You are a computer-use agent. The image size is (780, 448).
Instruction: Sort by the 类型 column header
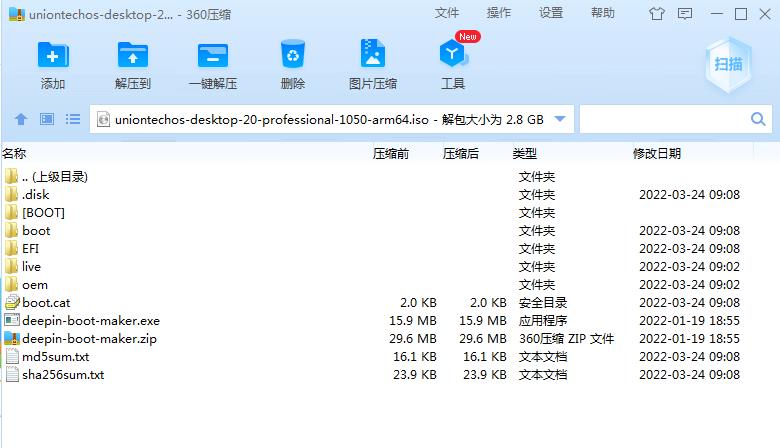click(525, 154)
